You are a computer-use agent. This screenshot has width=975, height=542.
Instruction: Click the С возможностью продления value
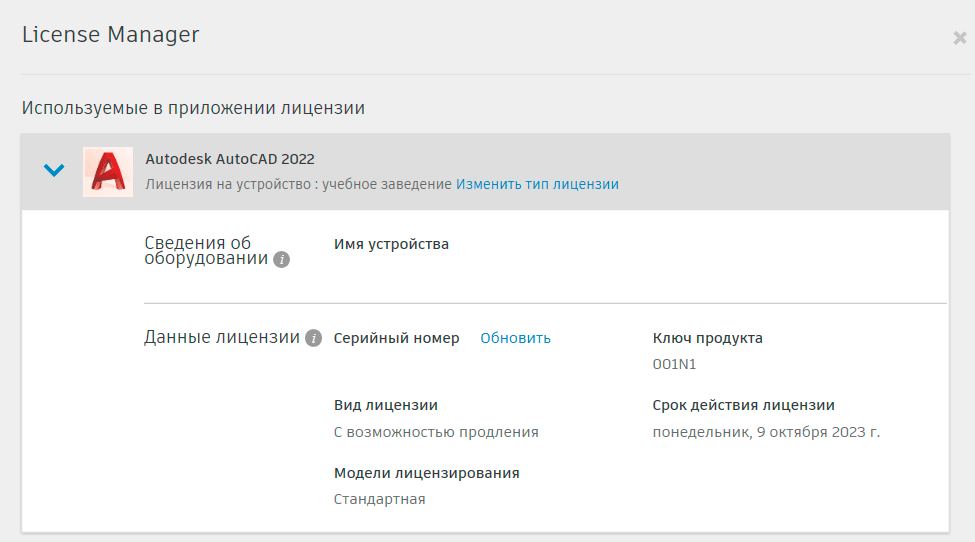[436, 432]
